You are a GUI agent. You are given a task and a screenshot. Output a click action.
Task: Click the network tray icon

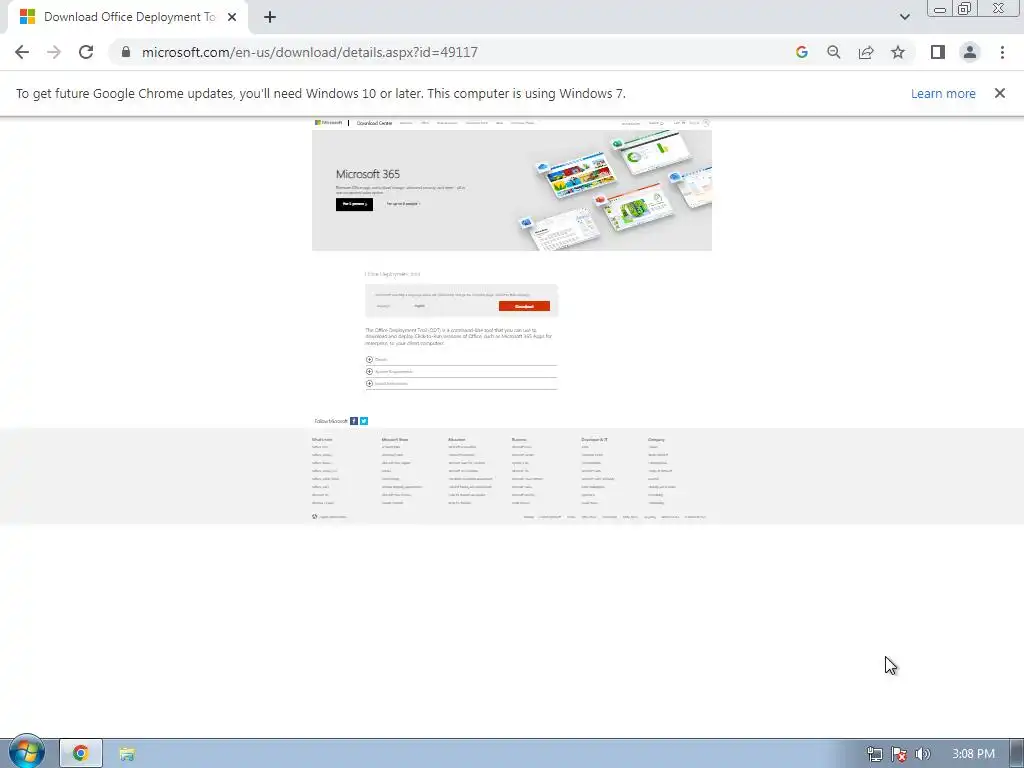pyautogui.click(x=874, y=754)
